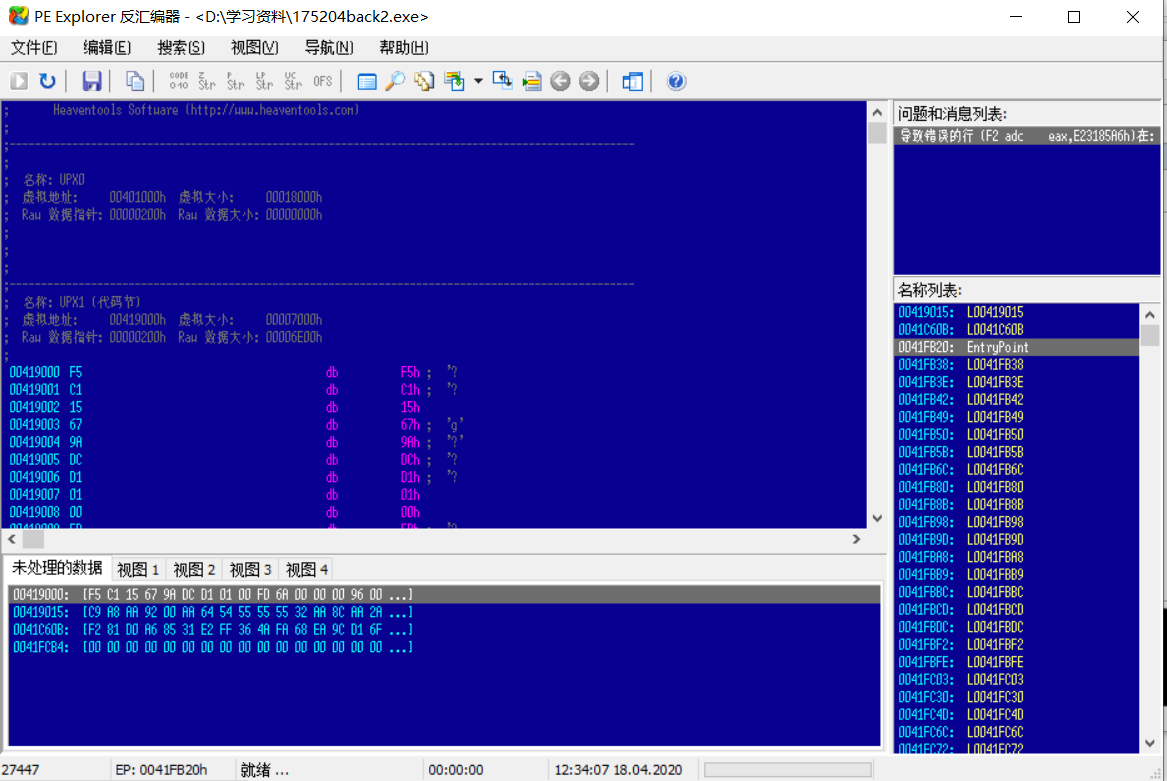The width and height of the screenshot is (1167, 781).
Task: Open dropdown arrow beside green arrow icon
Action: (x=478, y=81)
